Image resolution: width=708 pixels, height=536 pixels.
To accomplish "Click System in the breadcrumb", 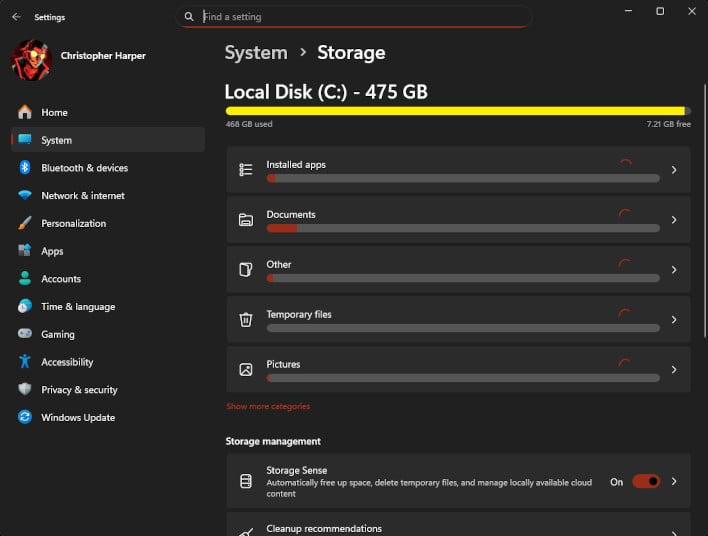I will [256, 53].
